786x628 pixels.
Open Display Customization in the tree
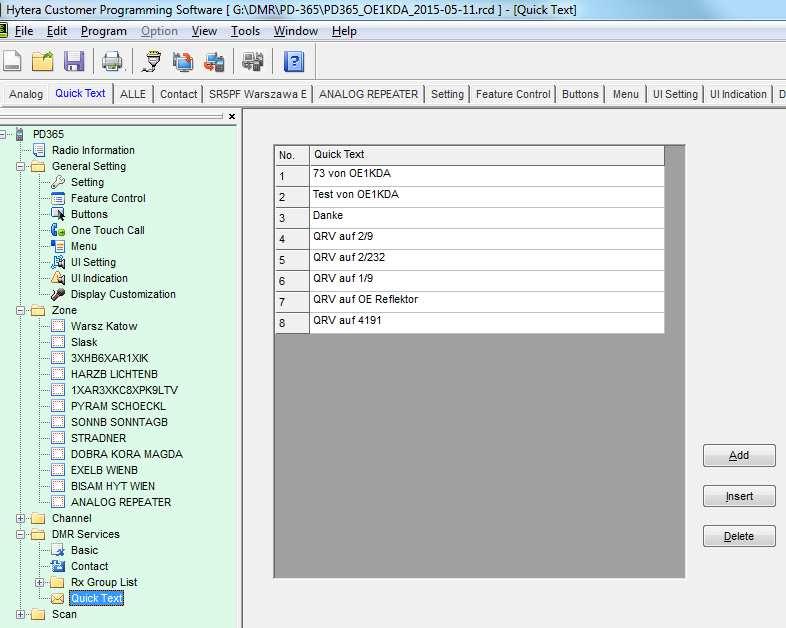(x=123, y=295)
